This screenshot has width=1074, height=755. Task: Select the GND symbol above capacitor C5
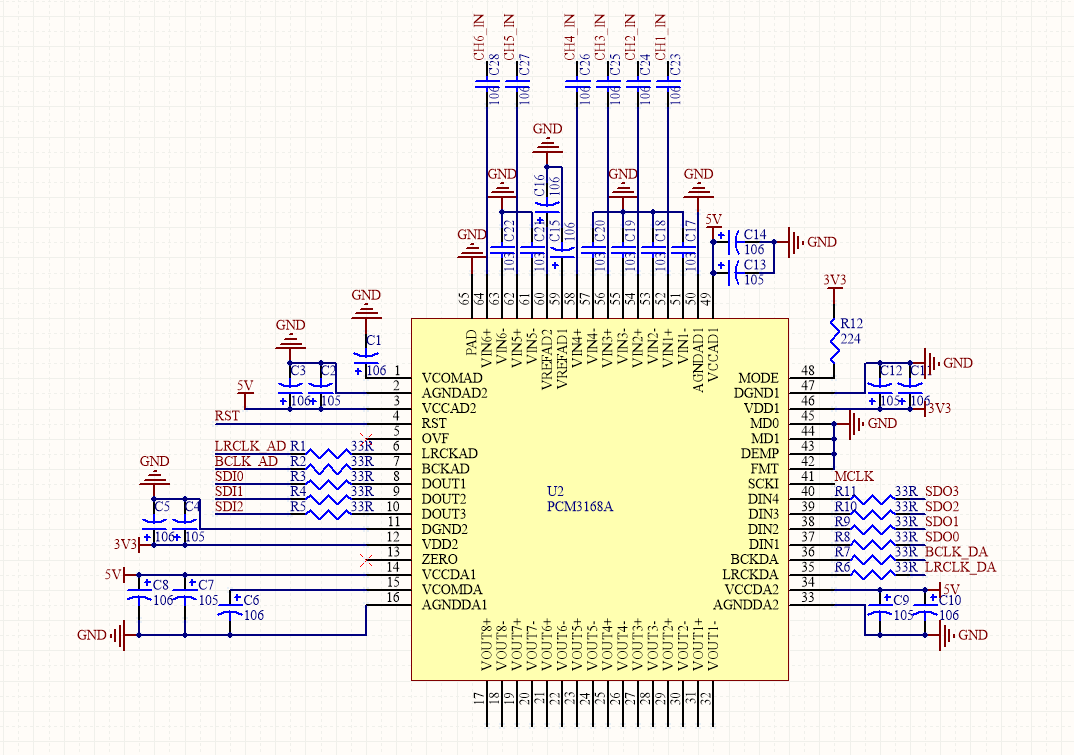pos(154,471)
